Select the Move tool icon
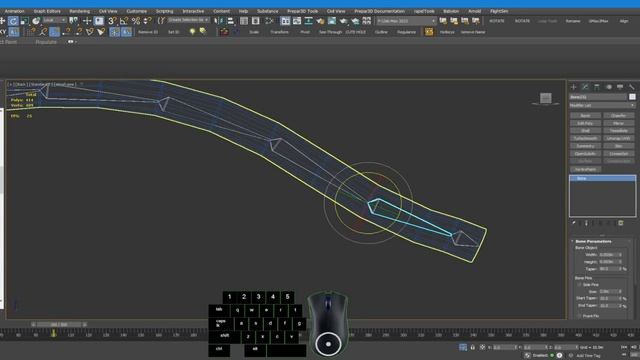 pos(2,20)
